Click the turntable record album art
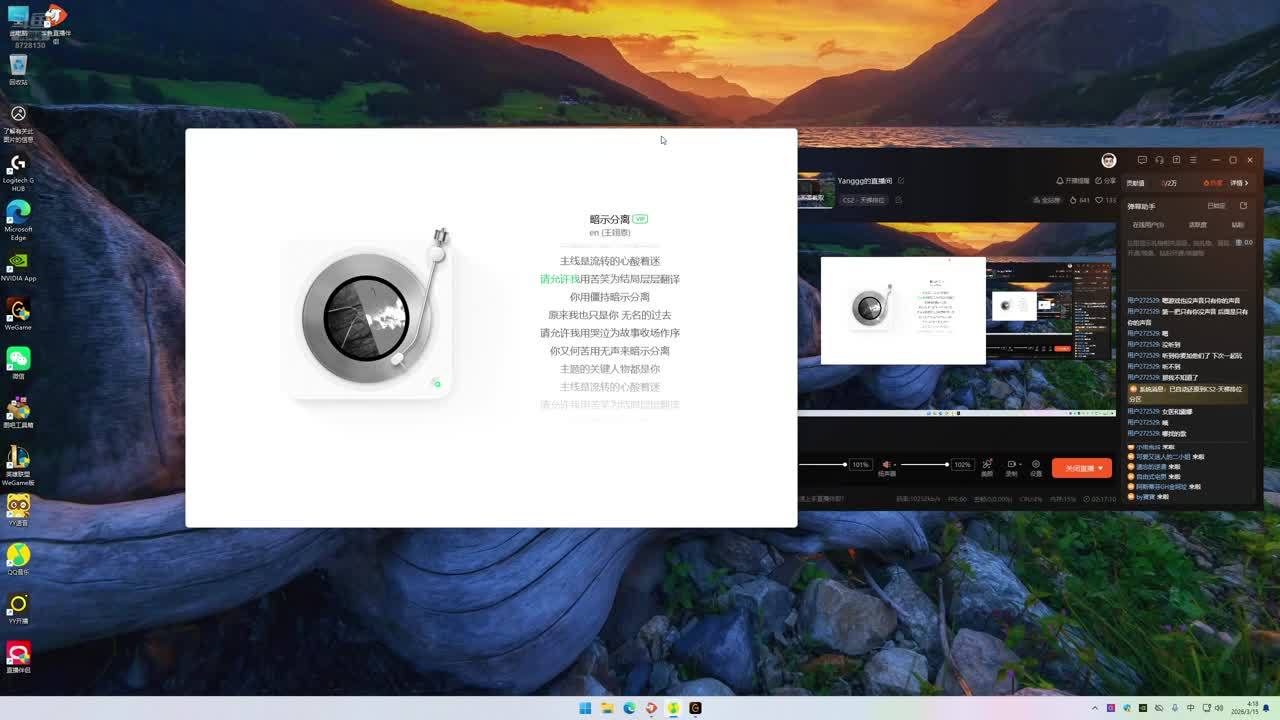1280x720 pixels. [x=365, y=318]
